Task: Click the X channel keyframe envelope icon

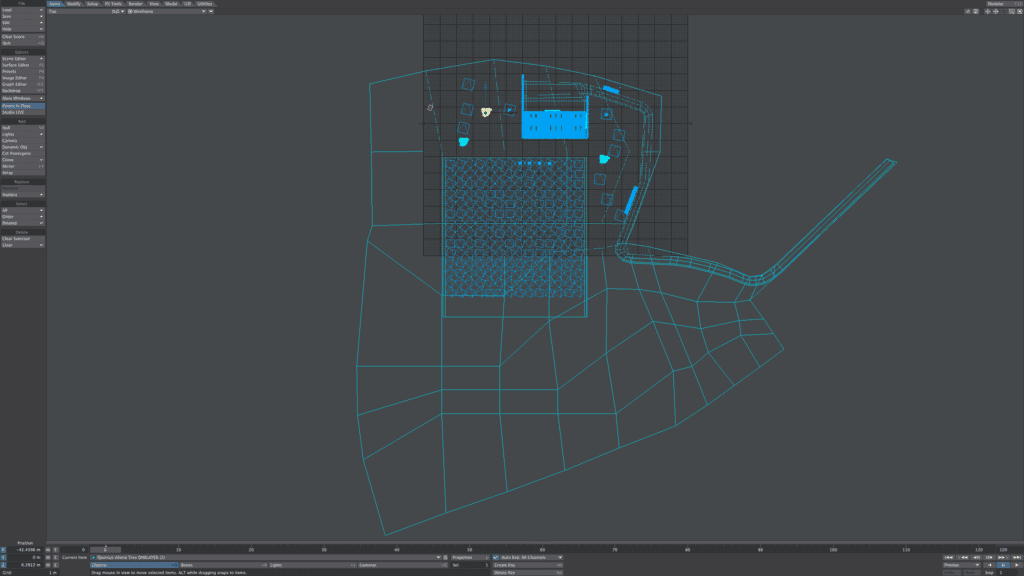Action: (x=55, y=550)
